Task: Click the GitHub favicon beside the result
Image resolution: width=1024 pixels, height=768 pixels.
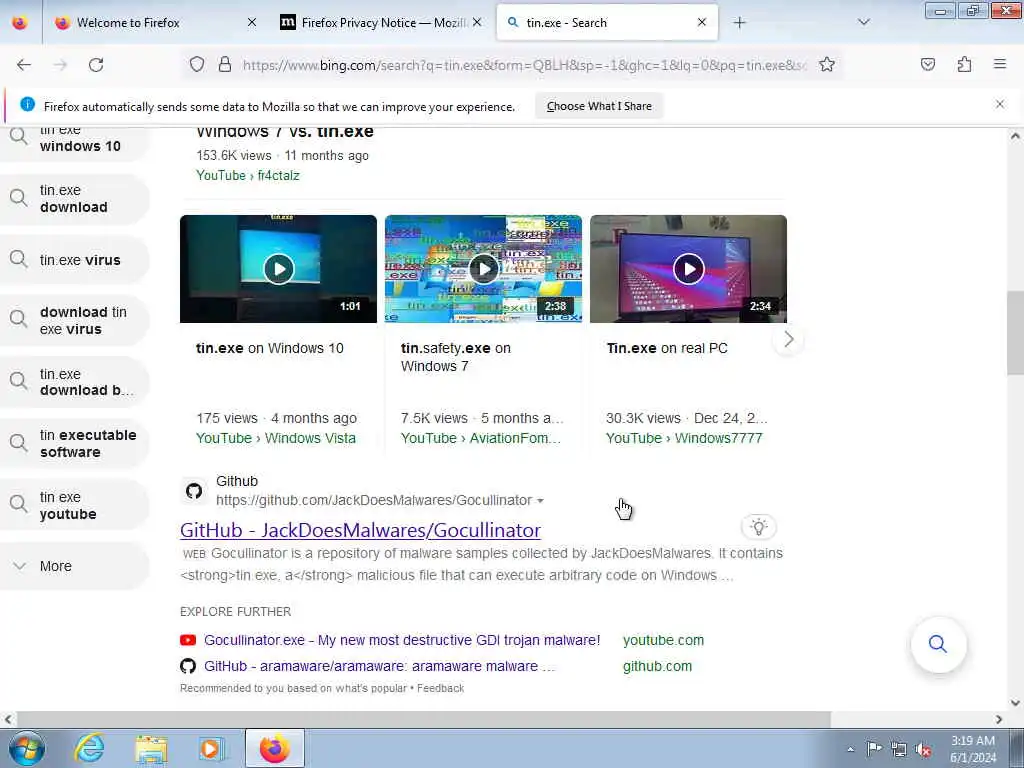Action: point(194,490)
